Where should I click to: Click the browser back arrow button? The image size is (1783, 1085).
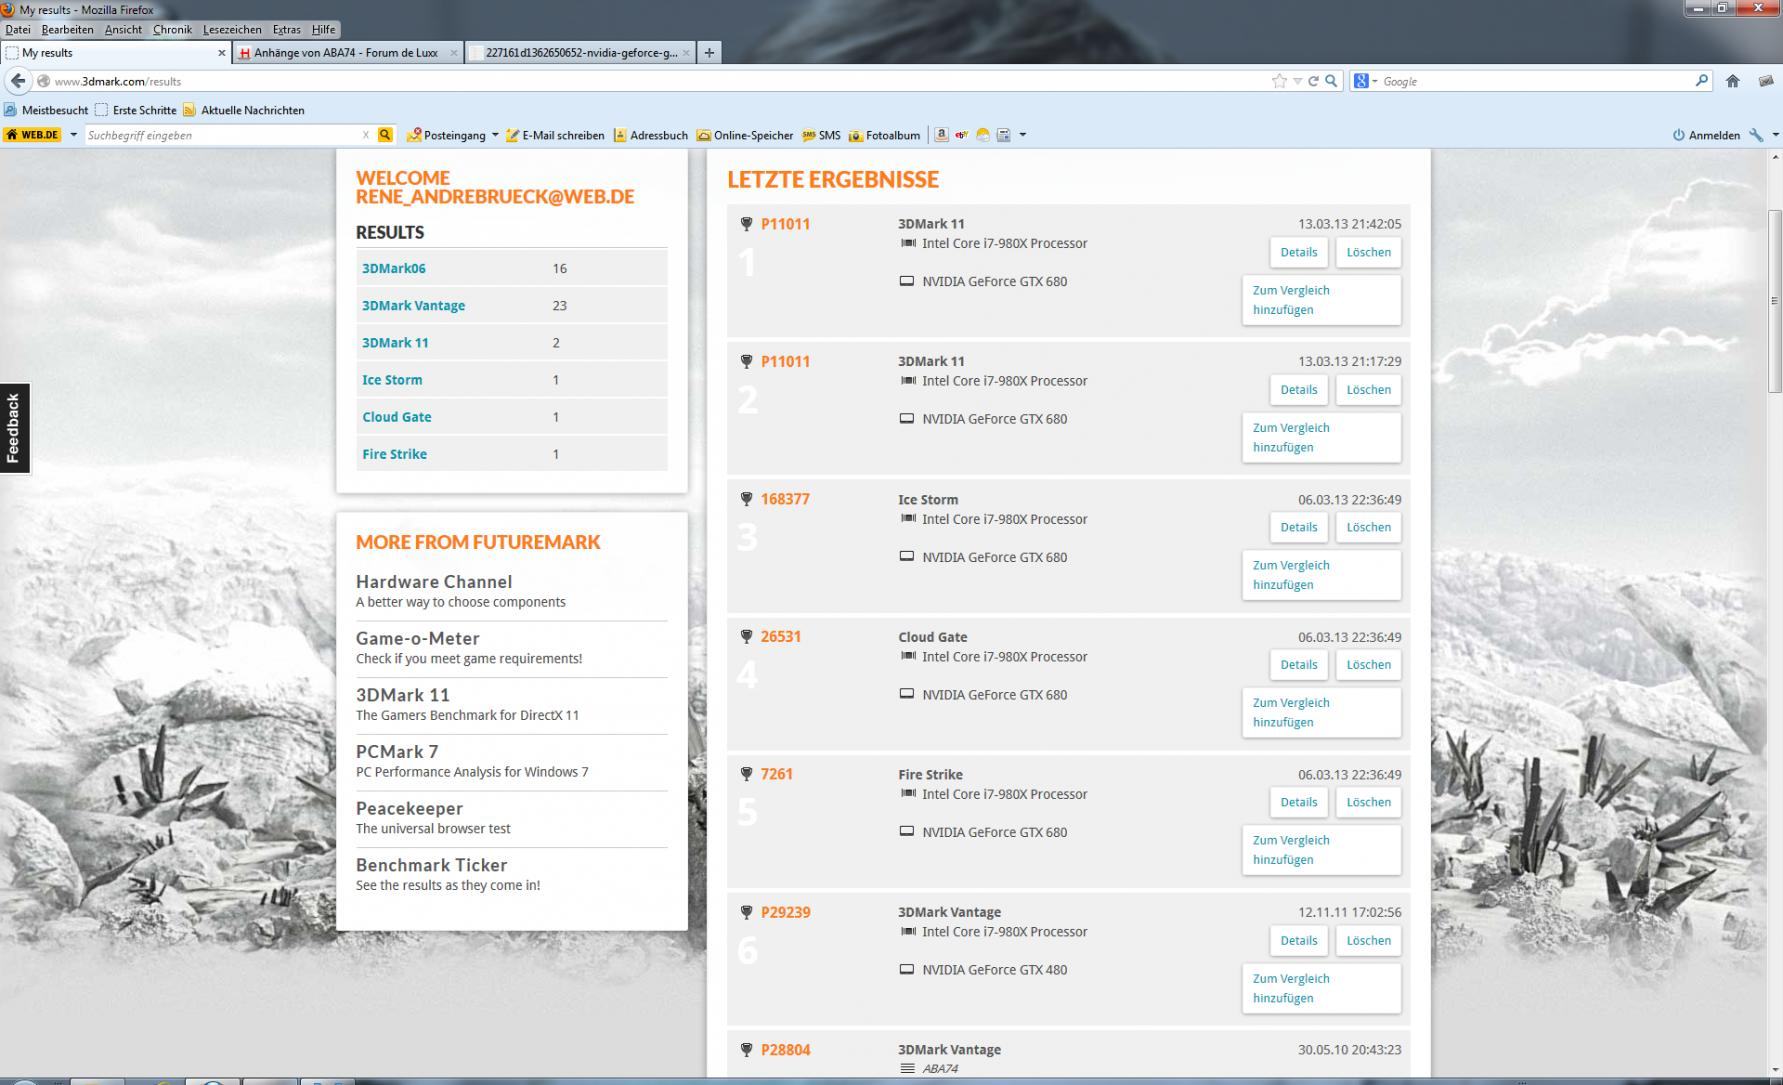[18, 81]
